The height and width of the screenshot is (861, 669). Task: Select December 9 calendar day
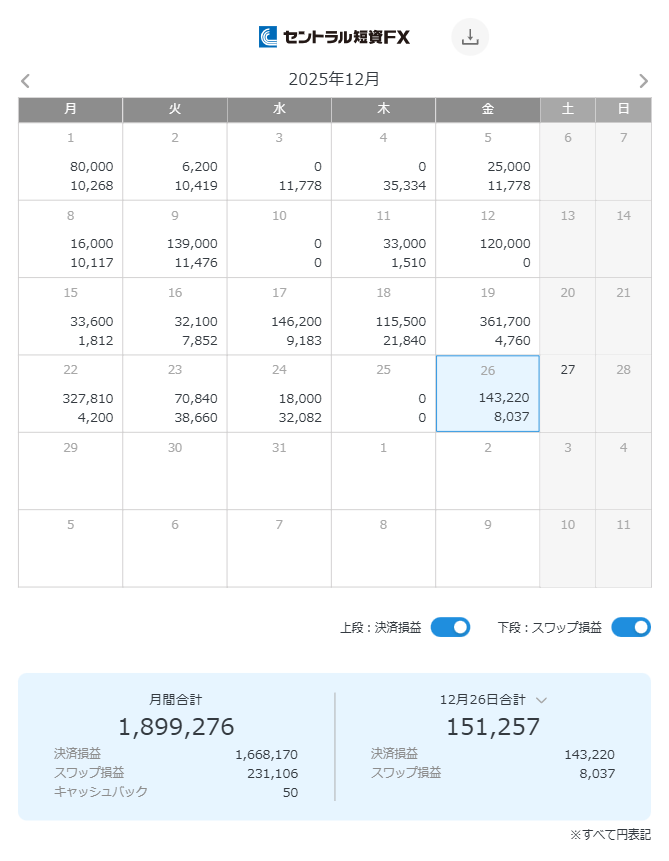(175, 239)
